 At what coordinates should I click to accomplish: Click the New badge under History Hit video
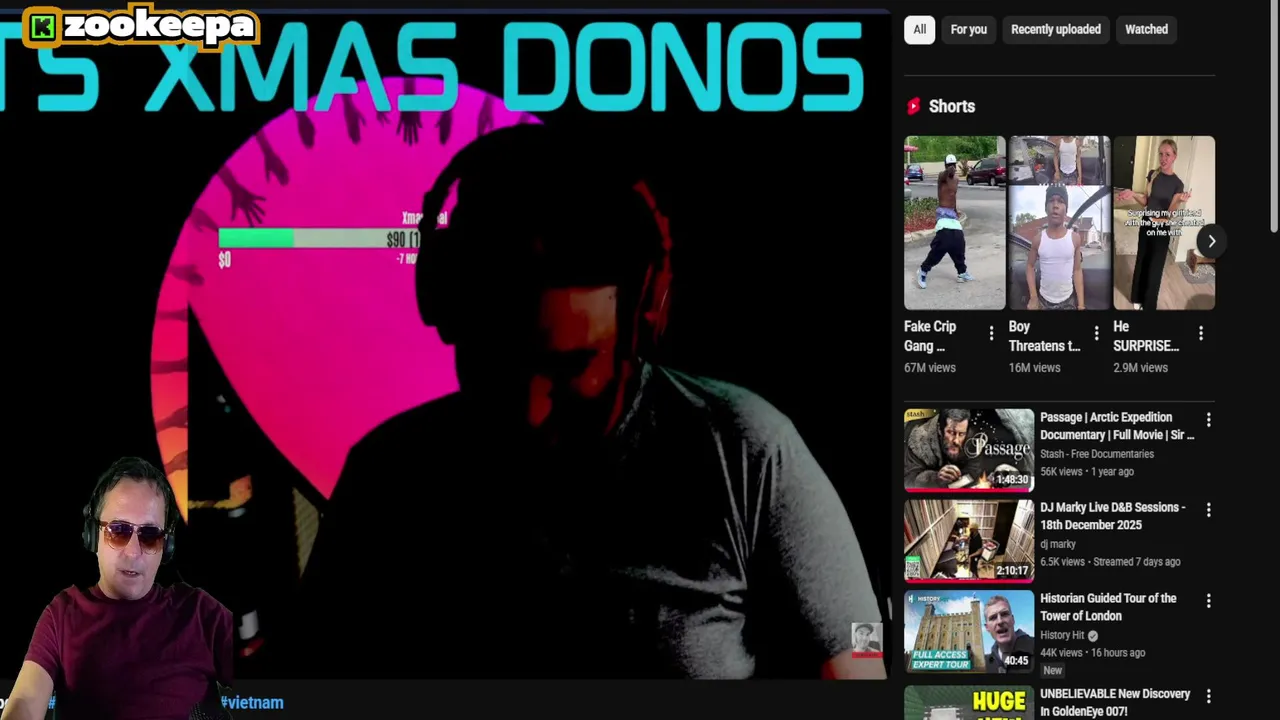pyautogui.click(x=1052, y=671)
